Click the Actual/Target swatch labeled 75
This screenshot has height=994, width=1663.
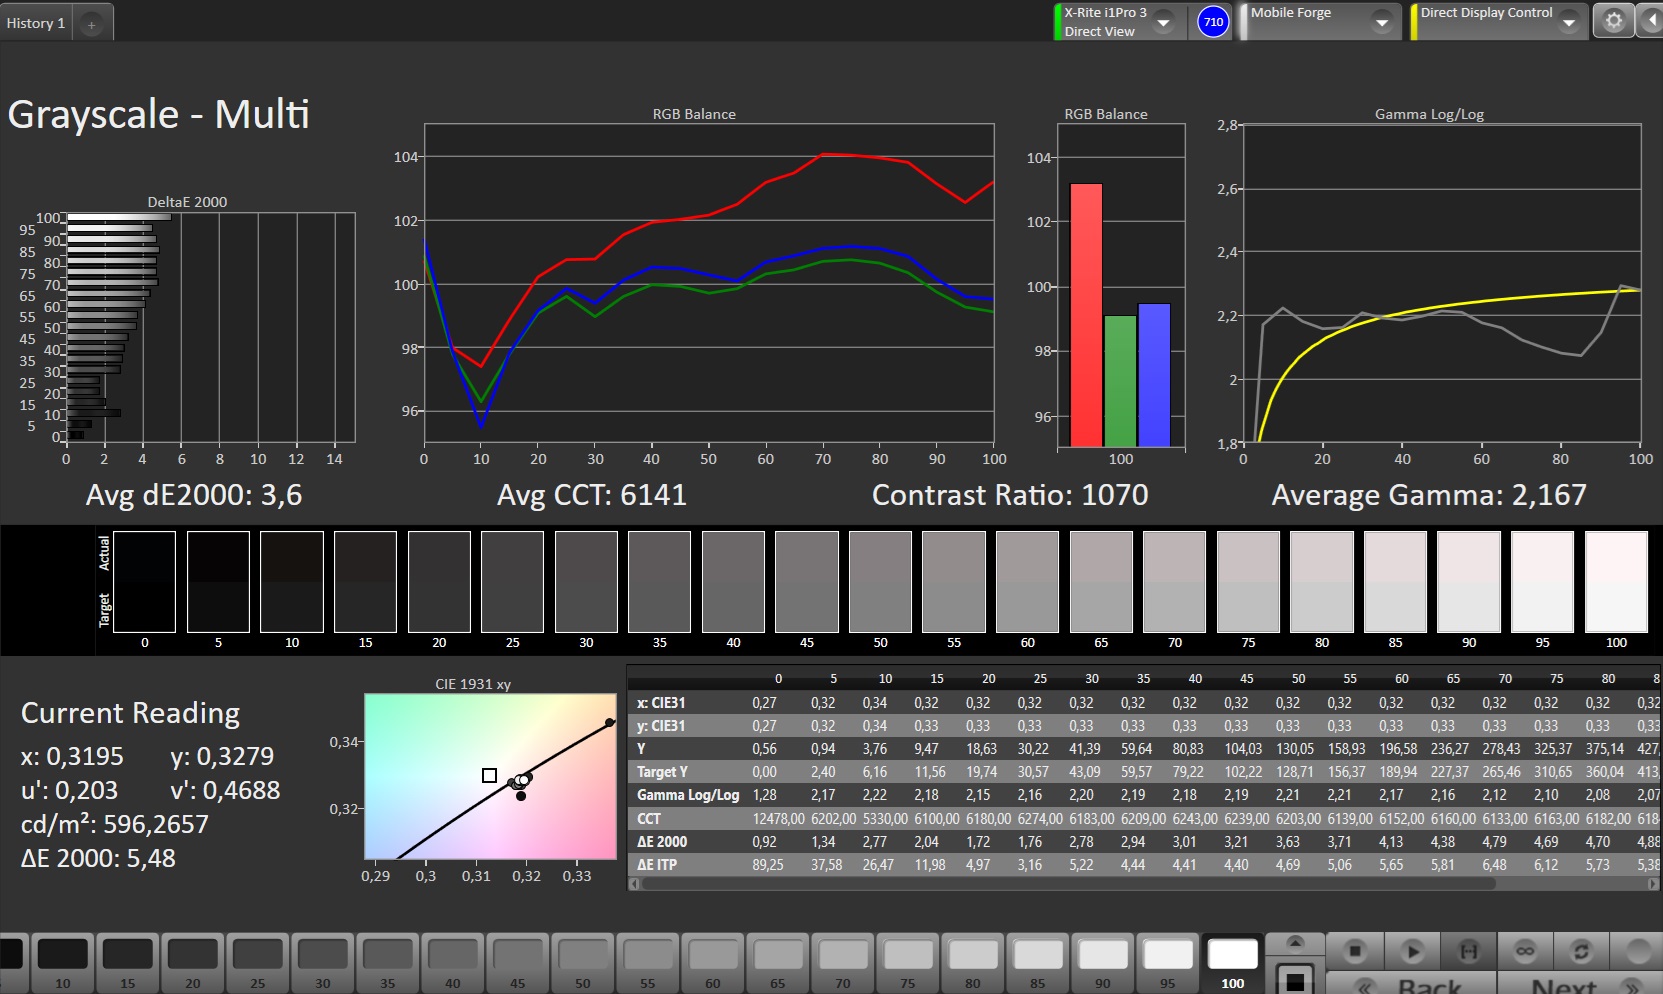pos(1248,581)
